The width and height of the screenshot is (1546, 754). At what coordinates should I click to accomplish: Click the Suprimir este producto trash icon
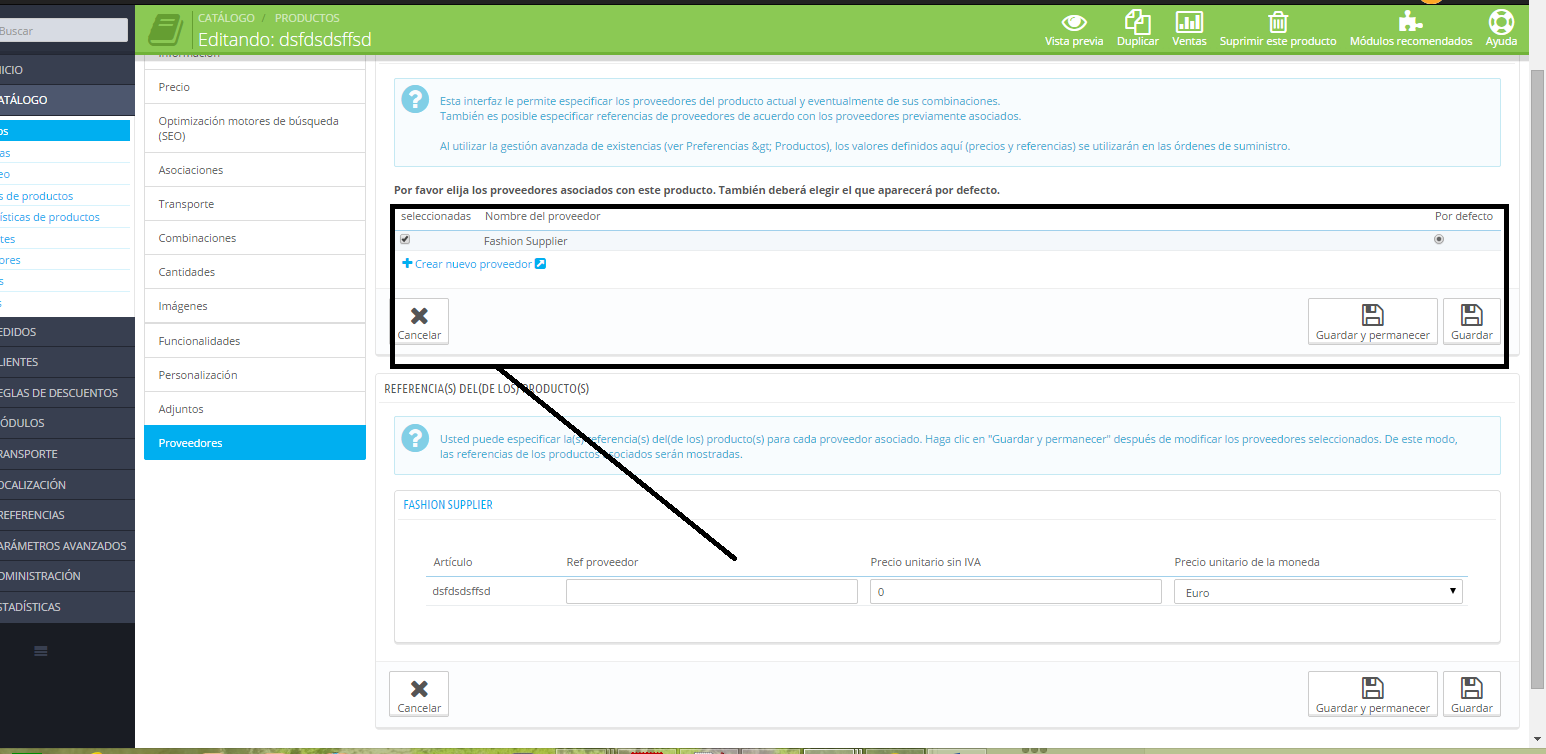point(1277,22)
